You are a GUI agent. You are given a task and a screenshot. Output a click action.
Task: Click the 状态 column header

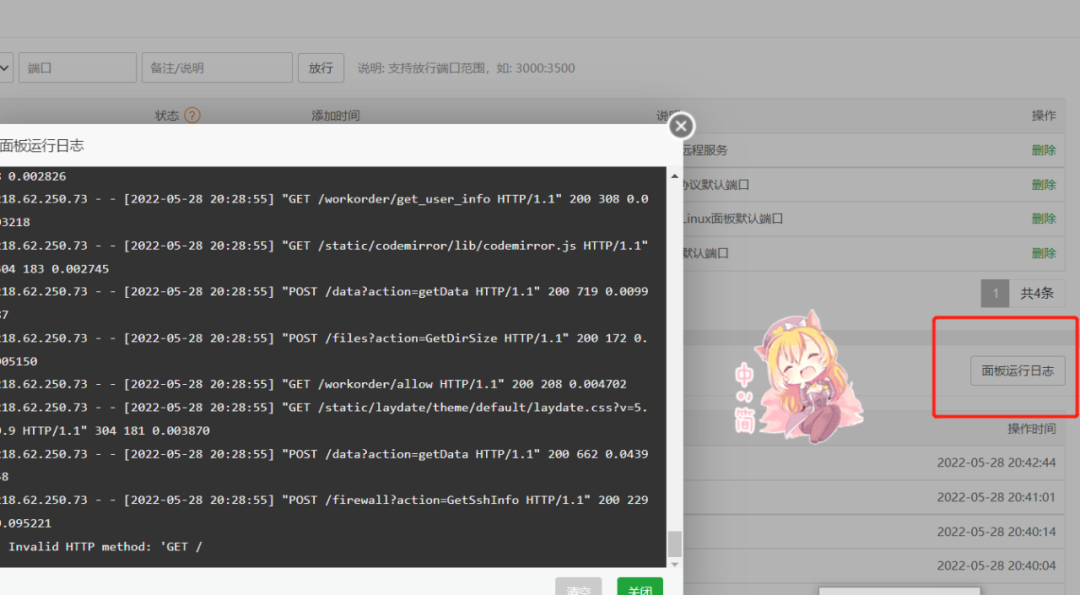(x=167, y=115)
